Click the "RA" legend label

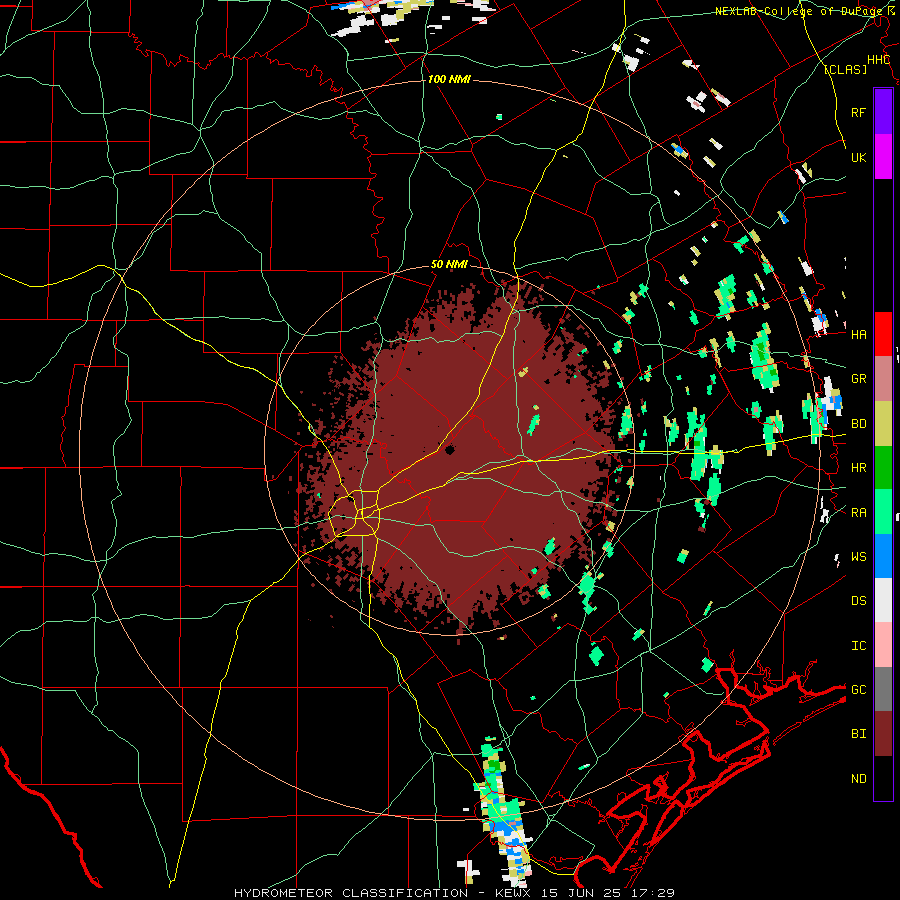click(858, 512)
